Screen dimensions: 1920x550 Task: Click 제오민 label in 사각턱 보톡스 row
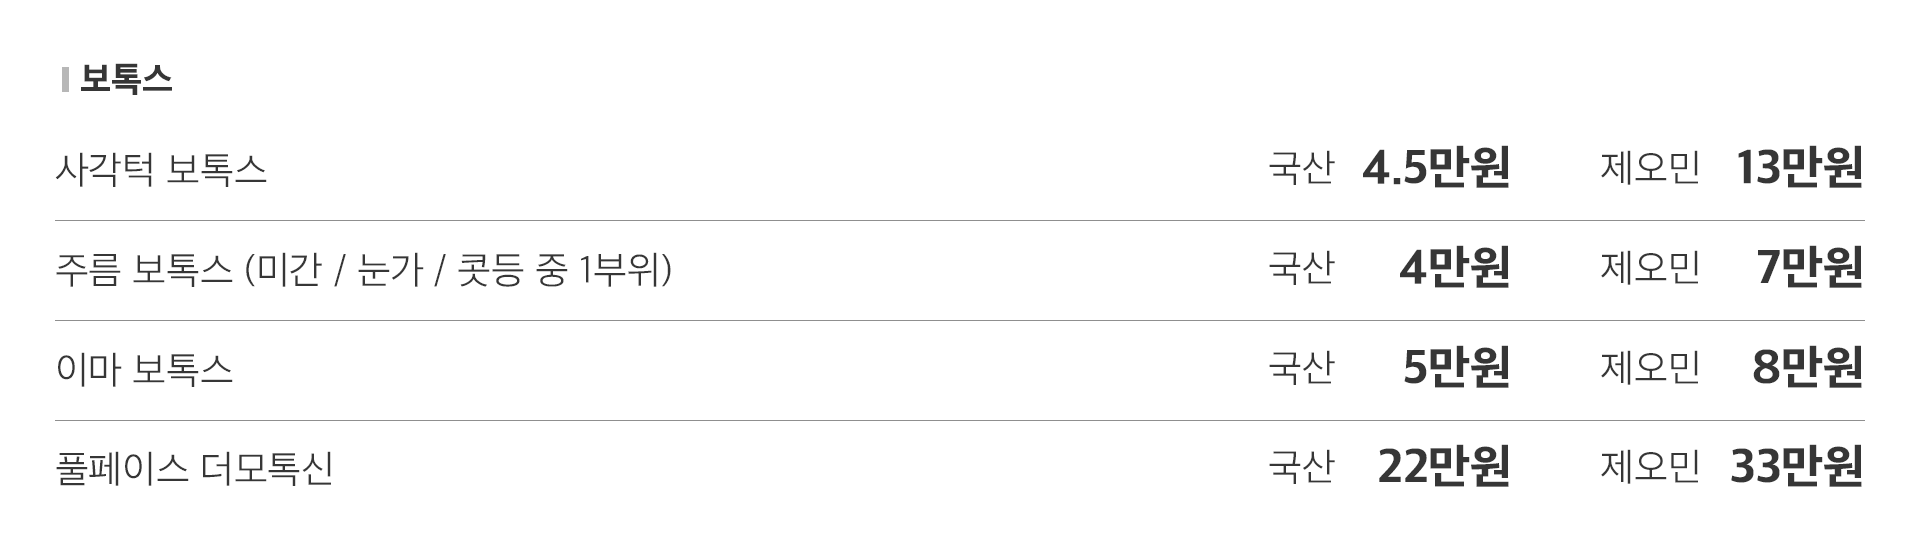point(1650,168)
